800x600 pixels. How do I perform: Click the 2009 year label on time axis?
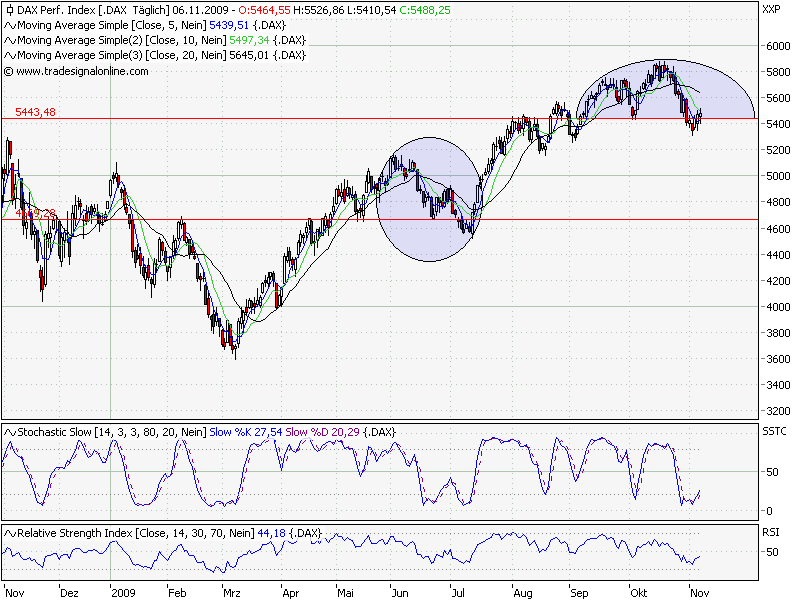click(x=123, y=593)
